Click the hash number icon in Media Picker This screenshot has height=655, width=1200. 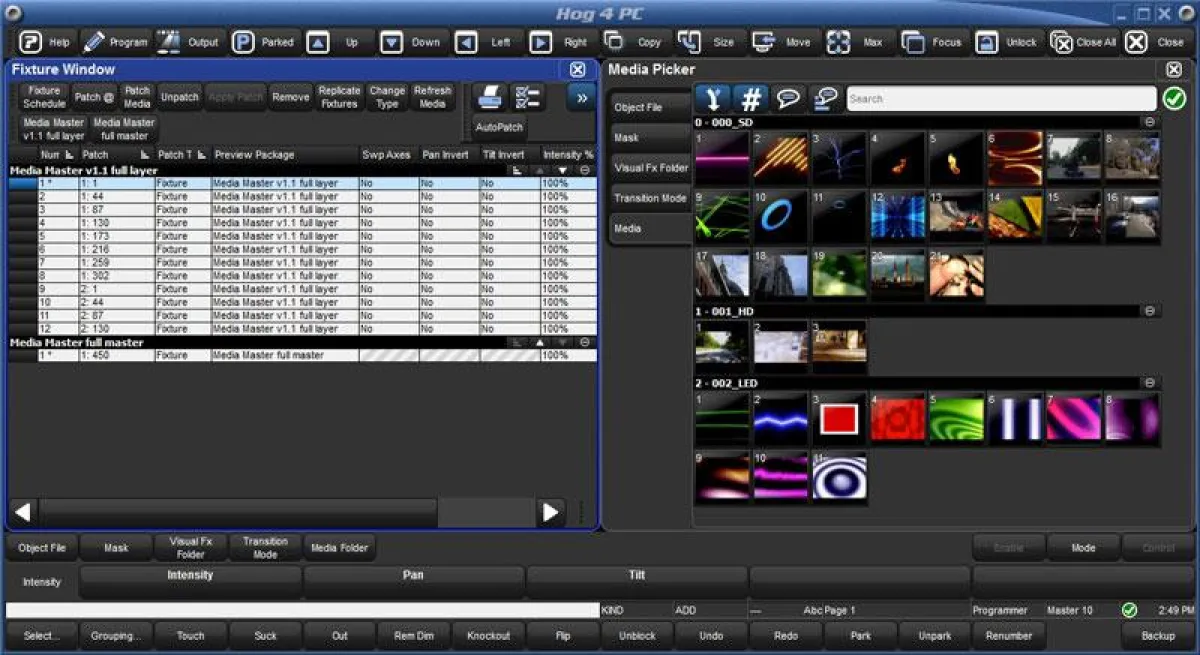(x=751, y=98)
